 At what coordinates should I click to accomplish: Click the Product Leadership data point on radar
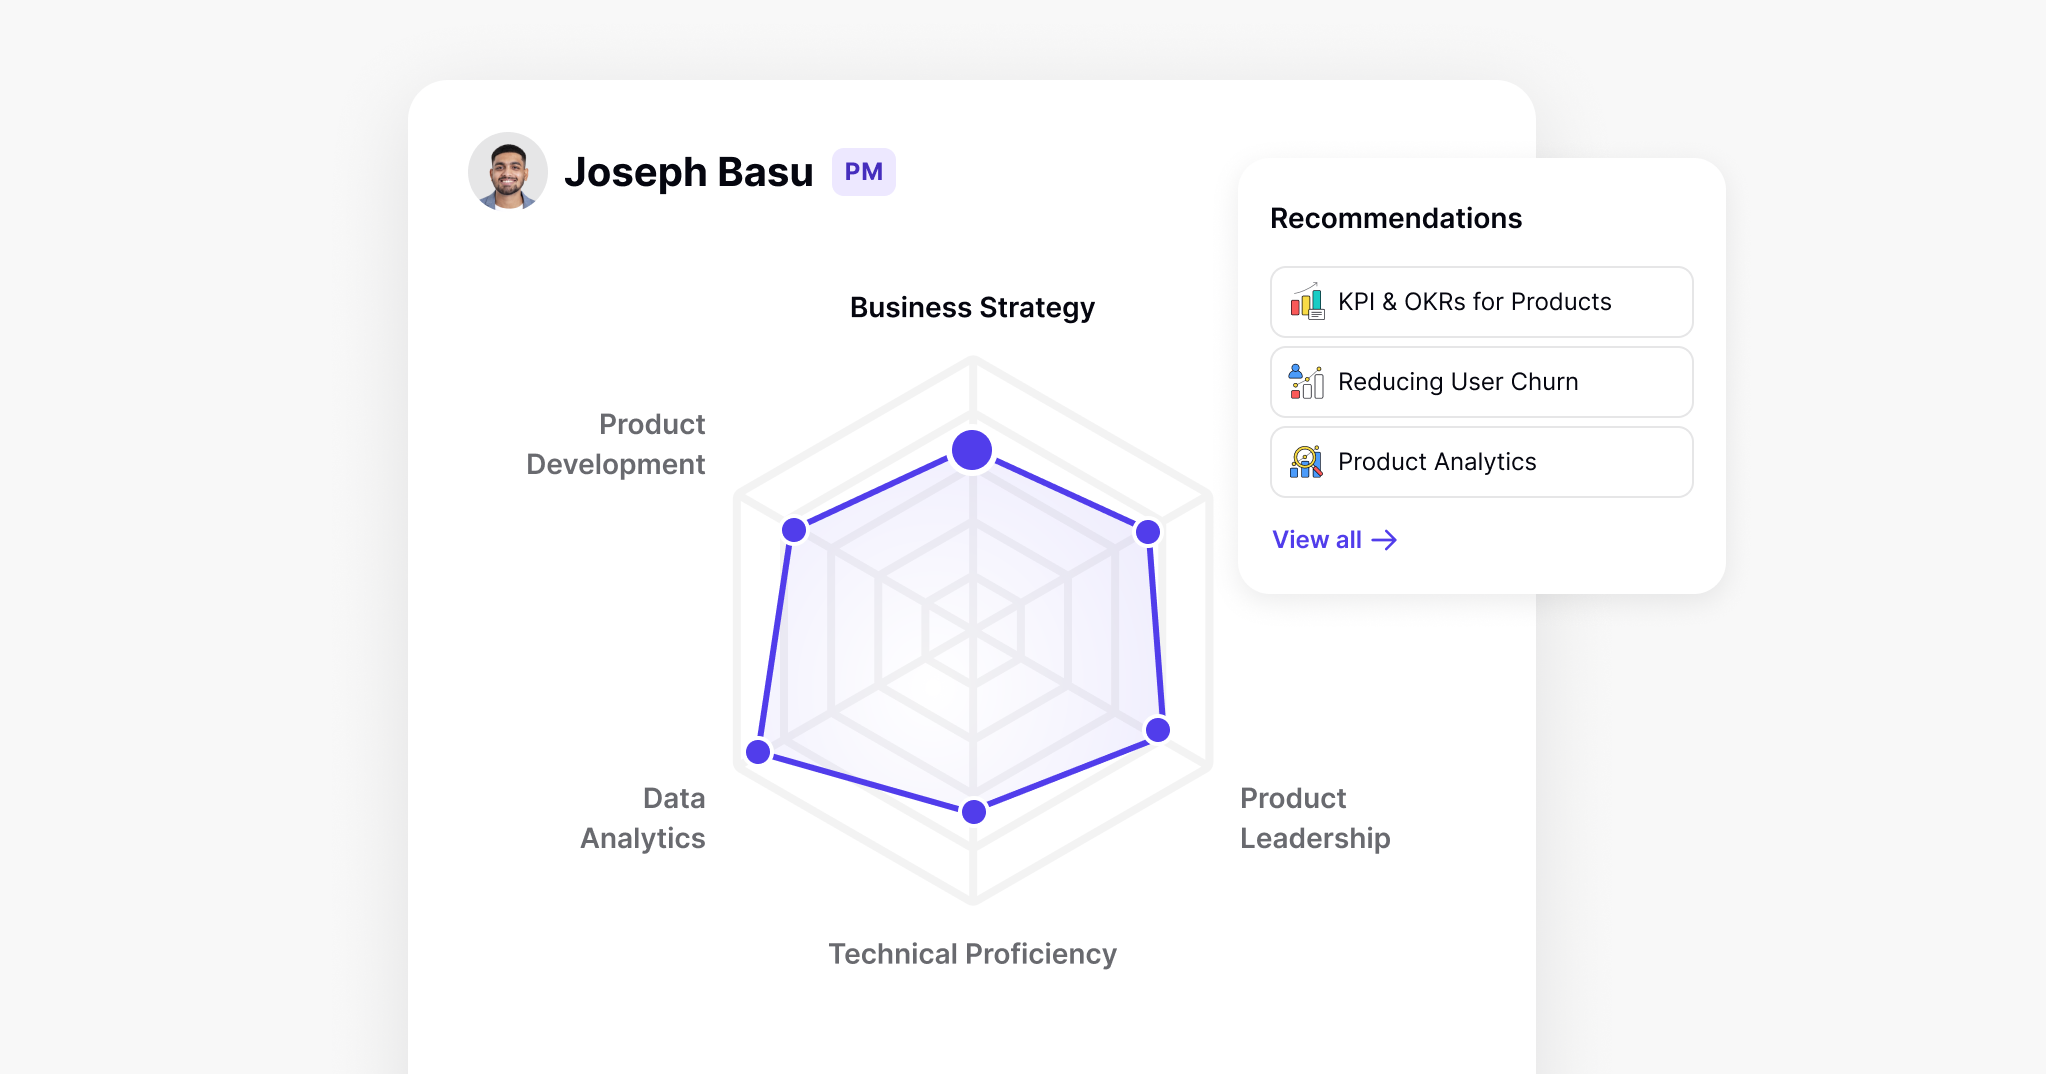click(x=1158, y=730)
